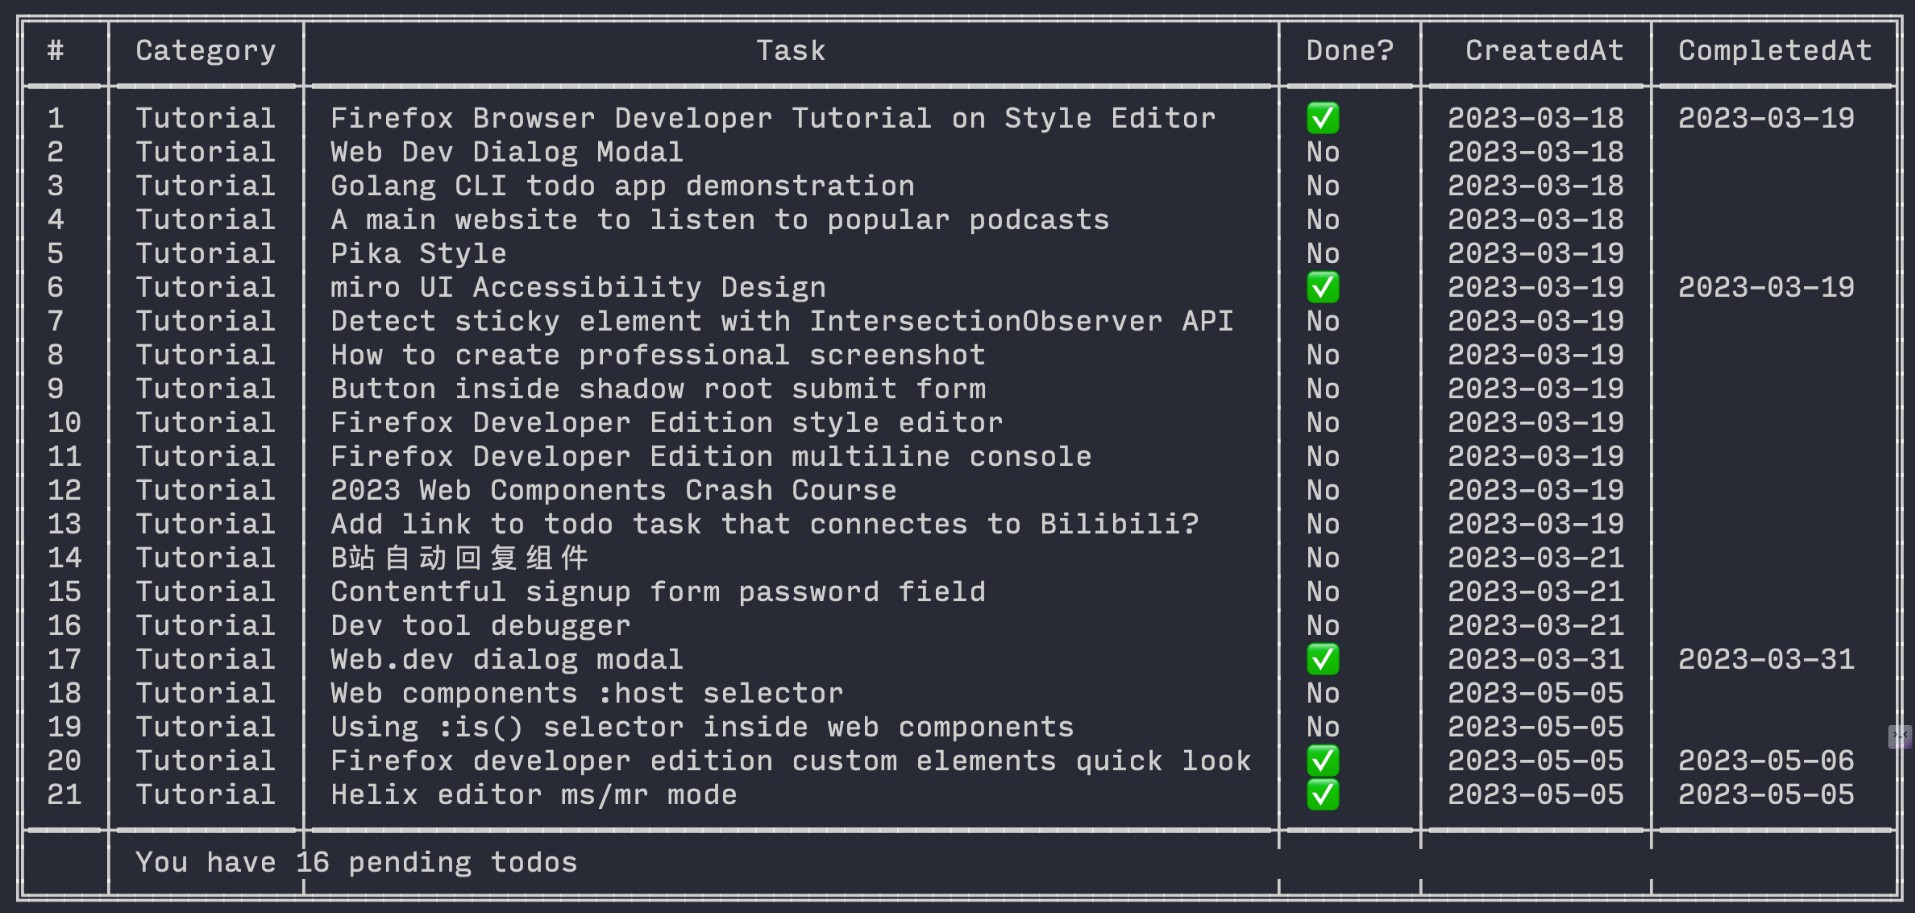Click green checkmark for Firefox Browser Developer Tutorial

[x=1322, y=118]
